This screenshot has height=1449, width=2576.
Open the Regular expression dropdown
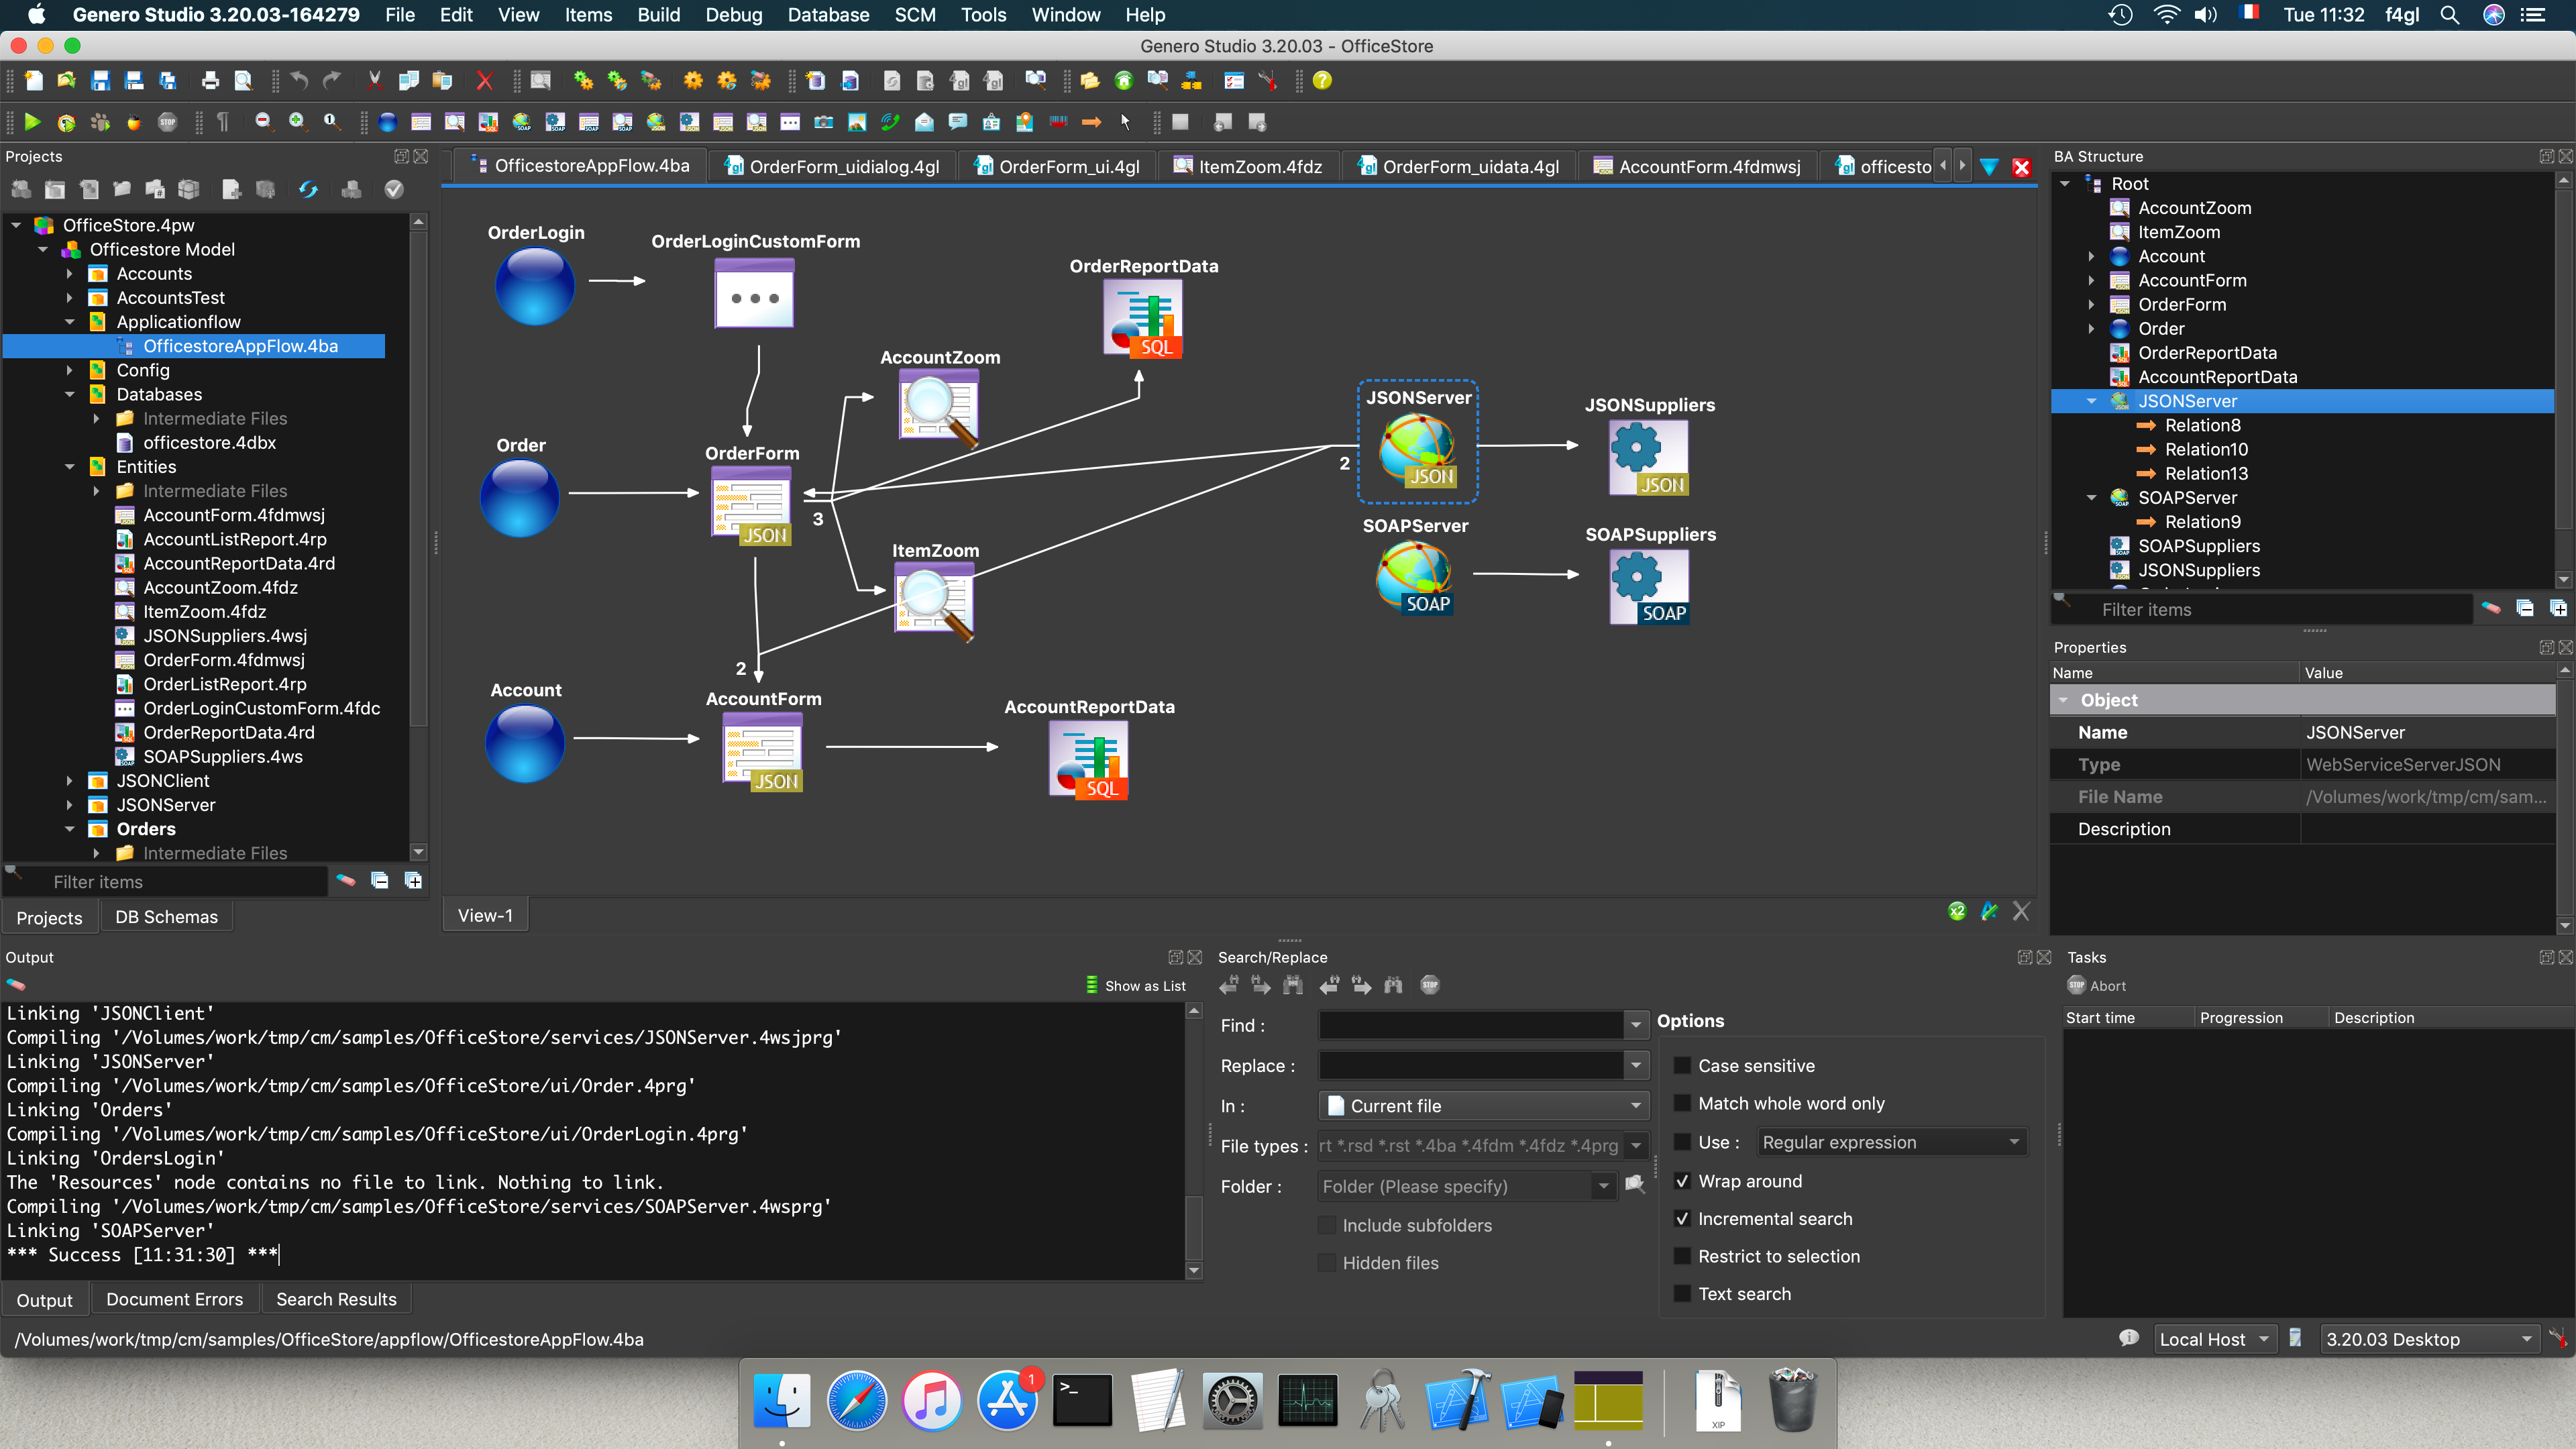click(1892, 1142)
